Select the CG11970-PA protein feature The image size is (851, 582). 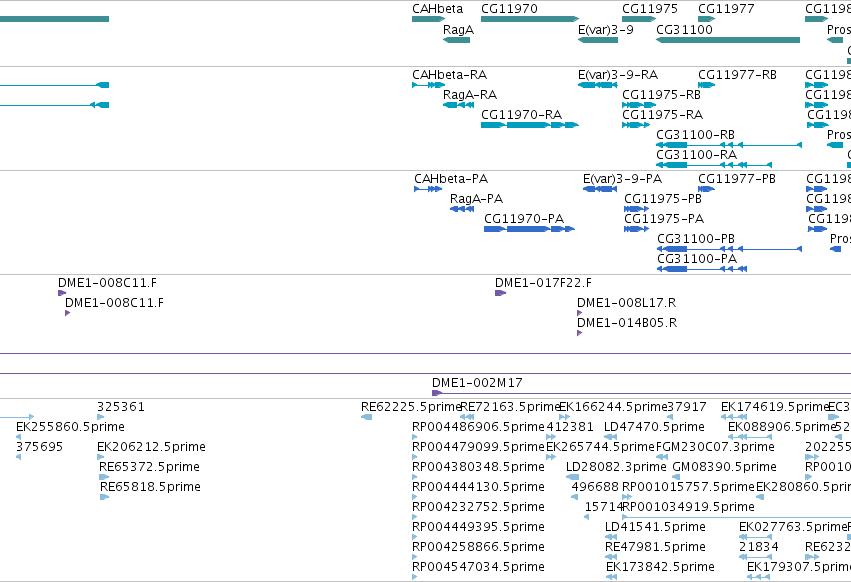tap(529, 229)
